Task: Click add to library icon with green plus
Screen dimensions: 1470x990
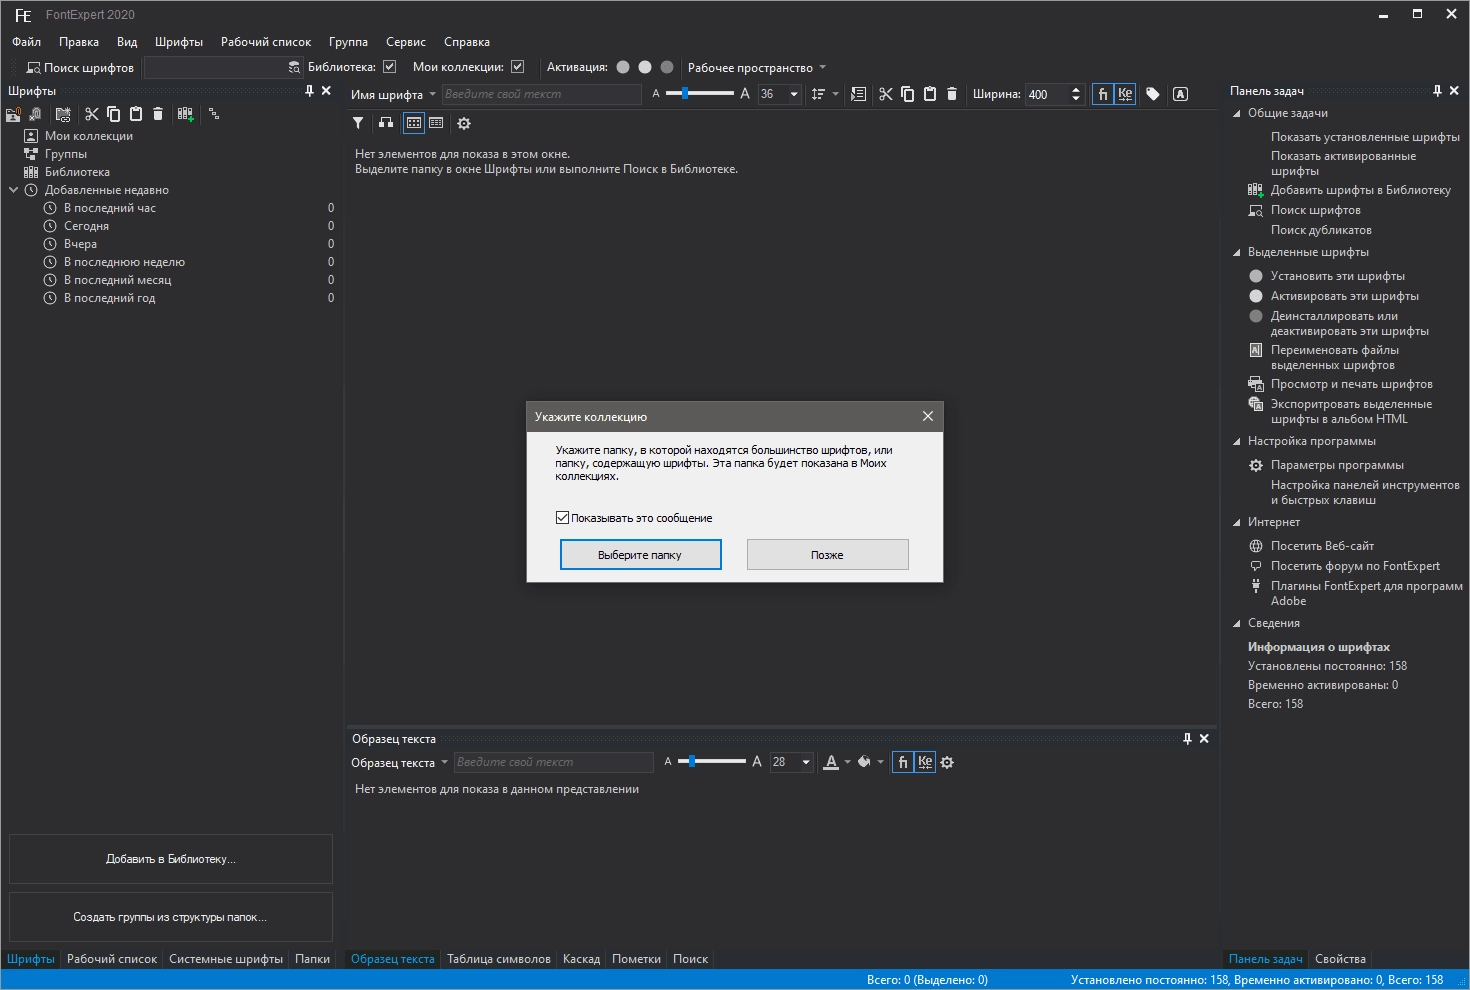Action: 186,114
